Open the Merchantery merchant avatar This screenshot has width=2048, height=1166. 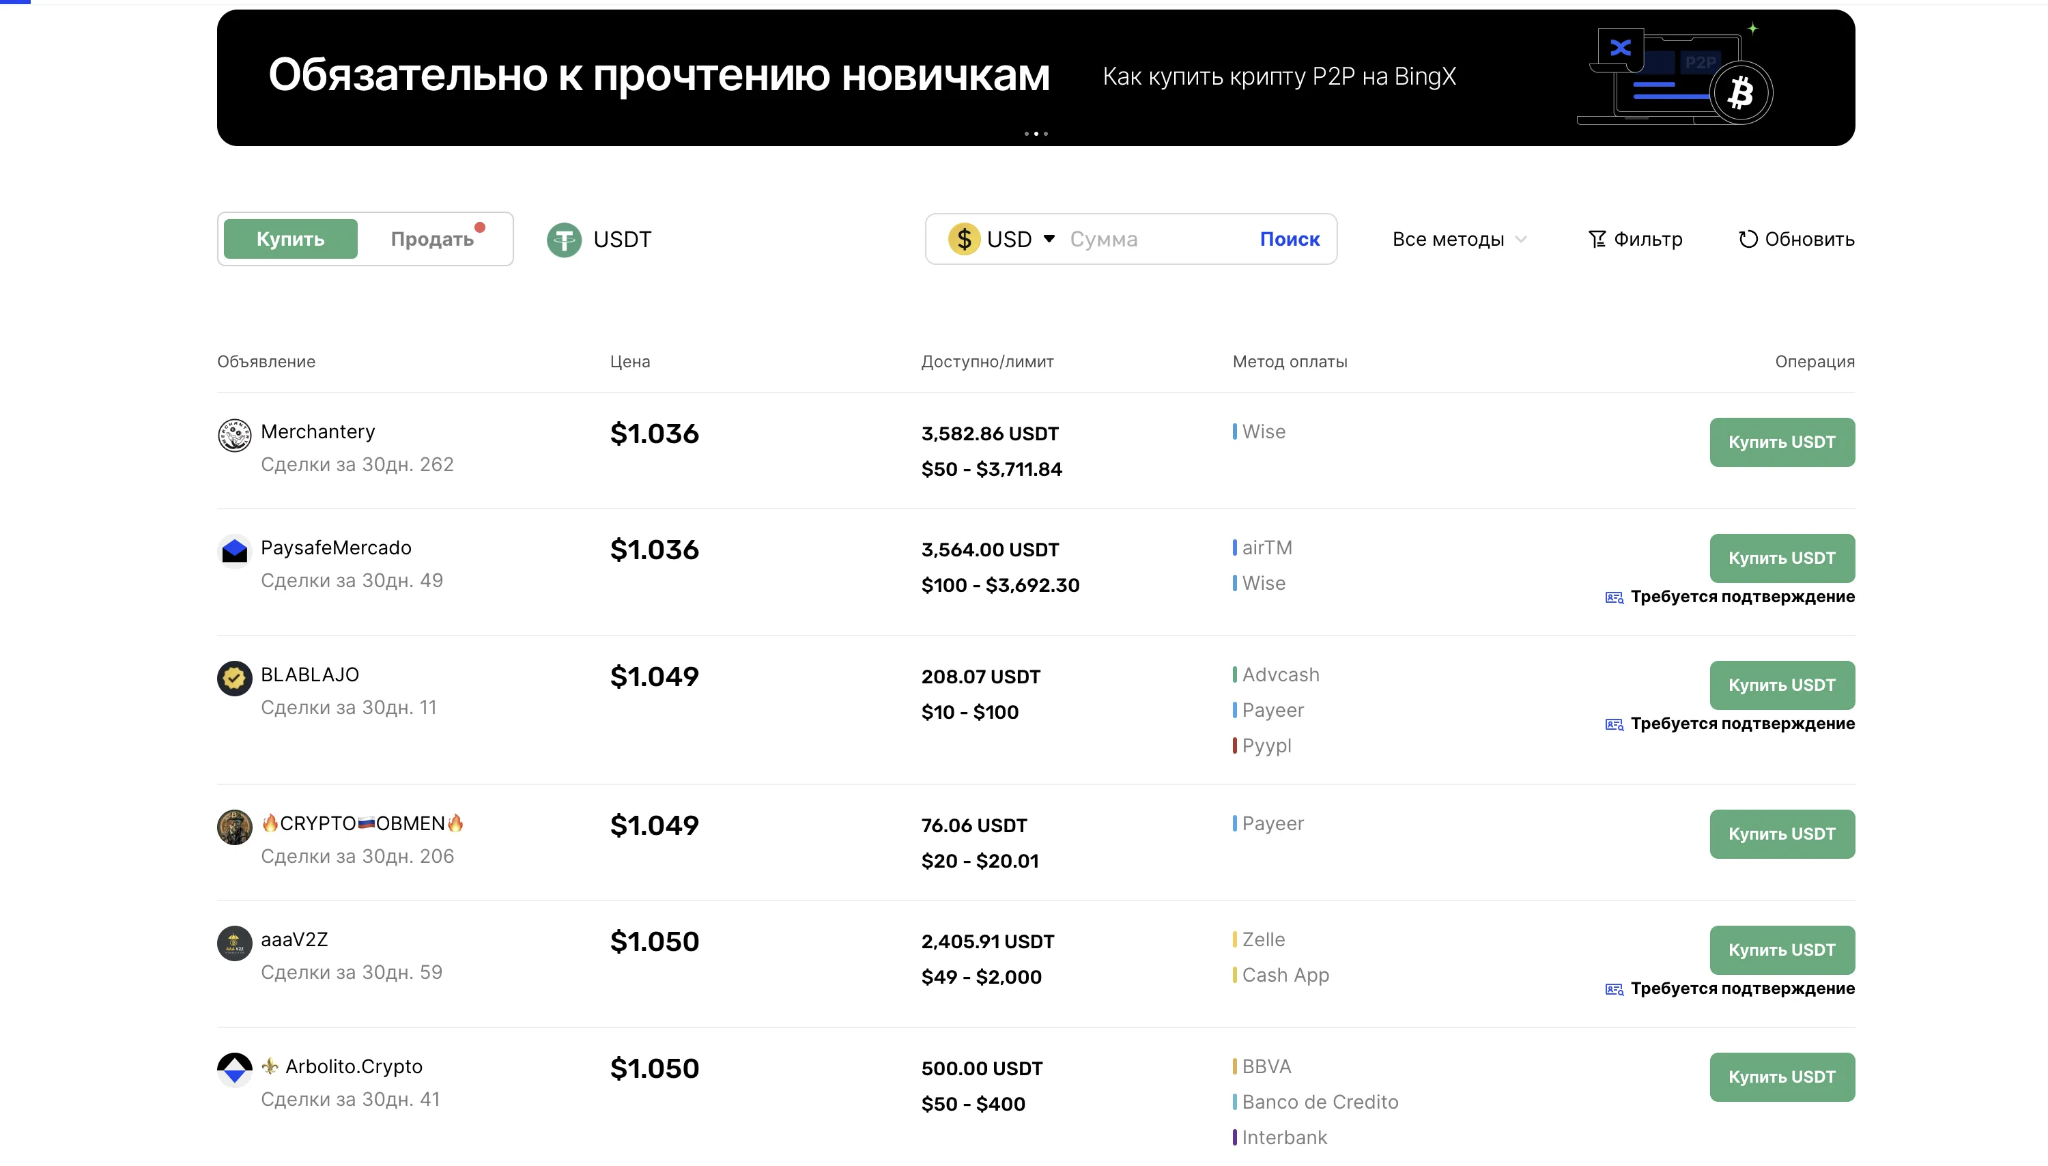pyautogui.click(x=234, y=435)
